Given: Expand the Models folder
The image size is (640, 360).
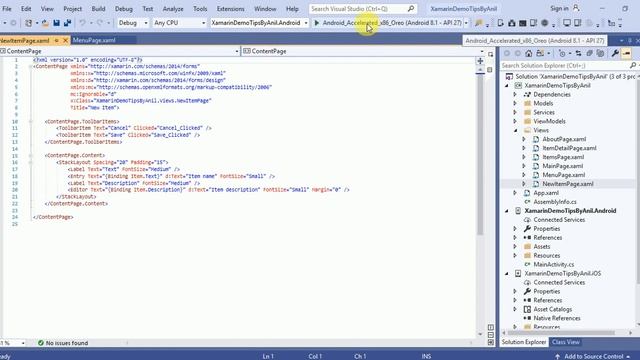Looking at the screenshot, I should coord(515,103).
